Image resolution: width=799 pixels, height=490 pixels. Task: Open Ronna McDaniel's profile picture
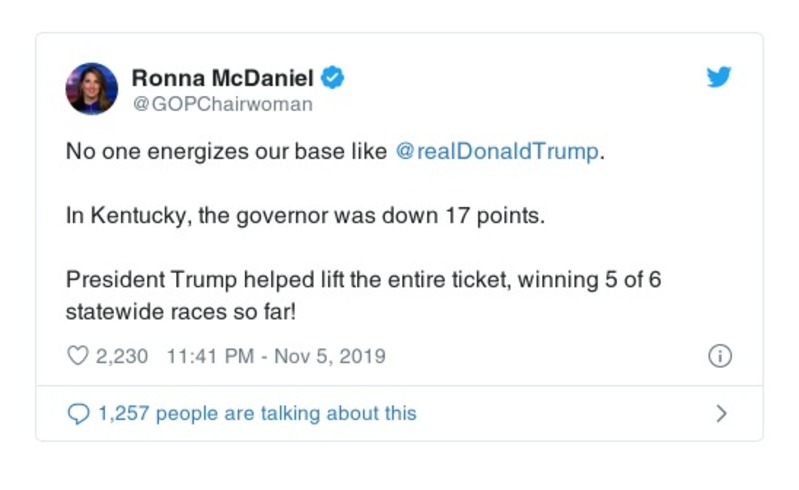pyautogui.click(x=92, y=88)
